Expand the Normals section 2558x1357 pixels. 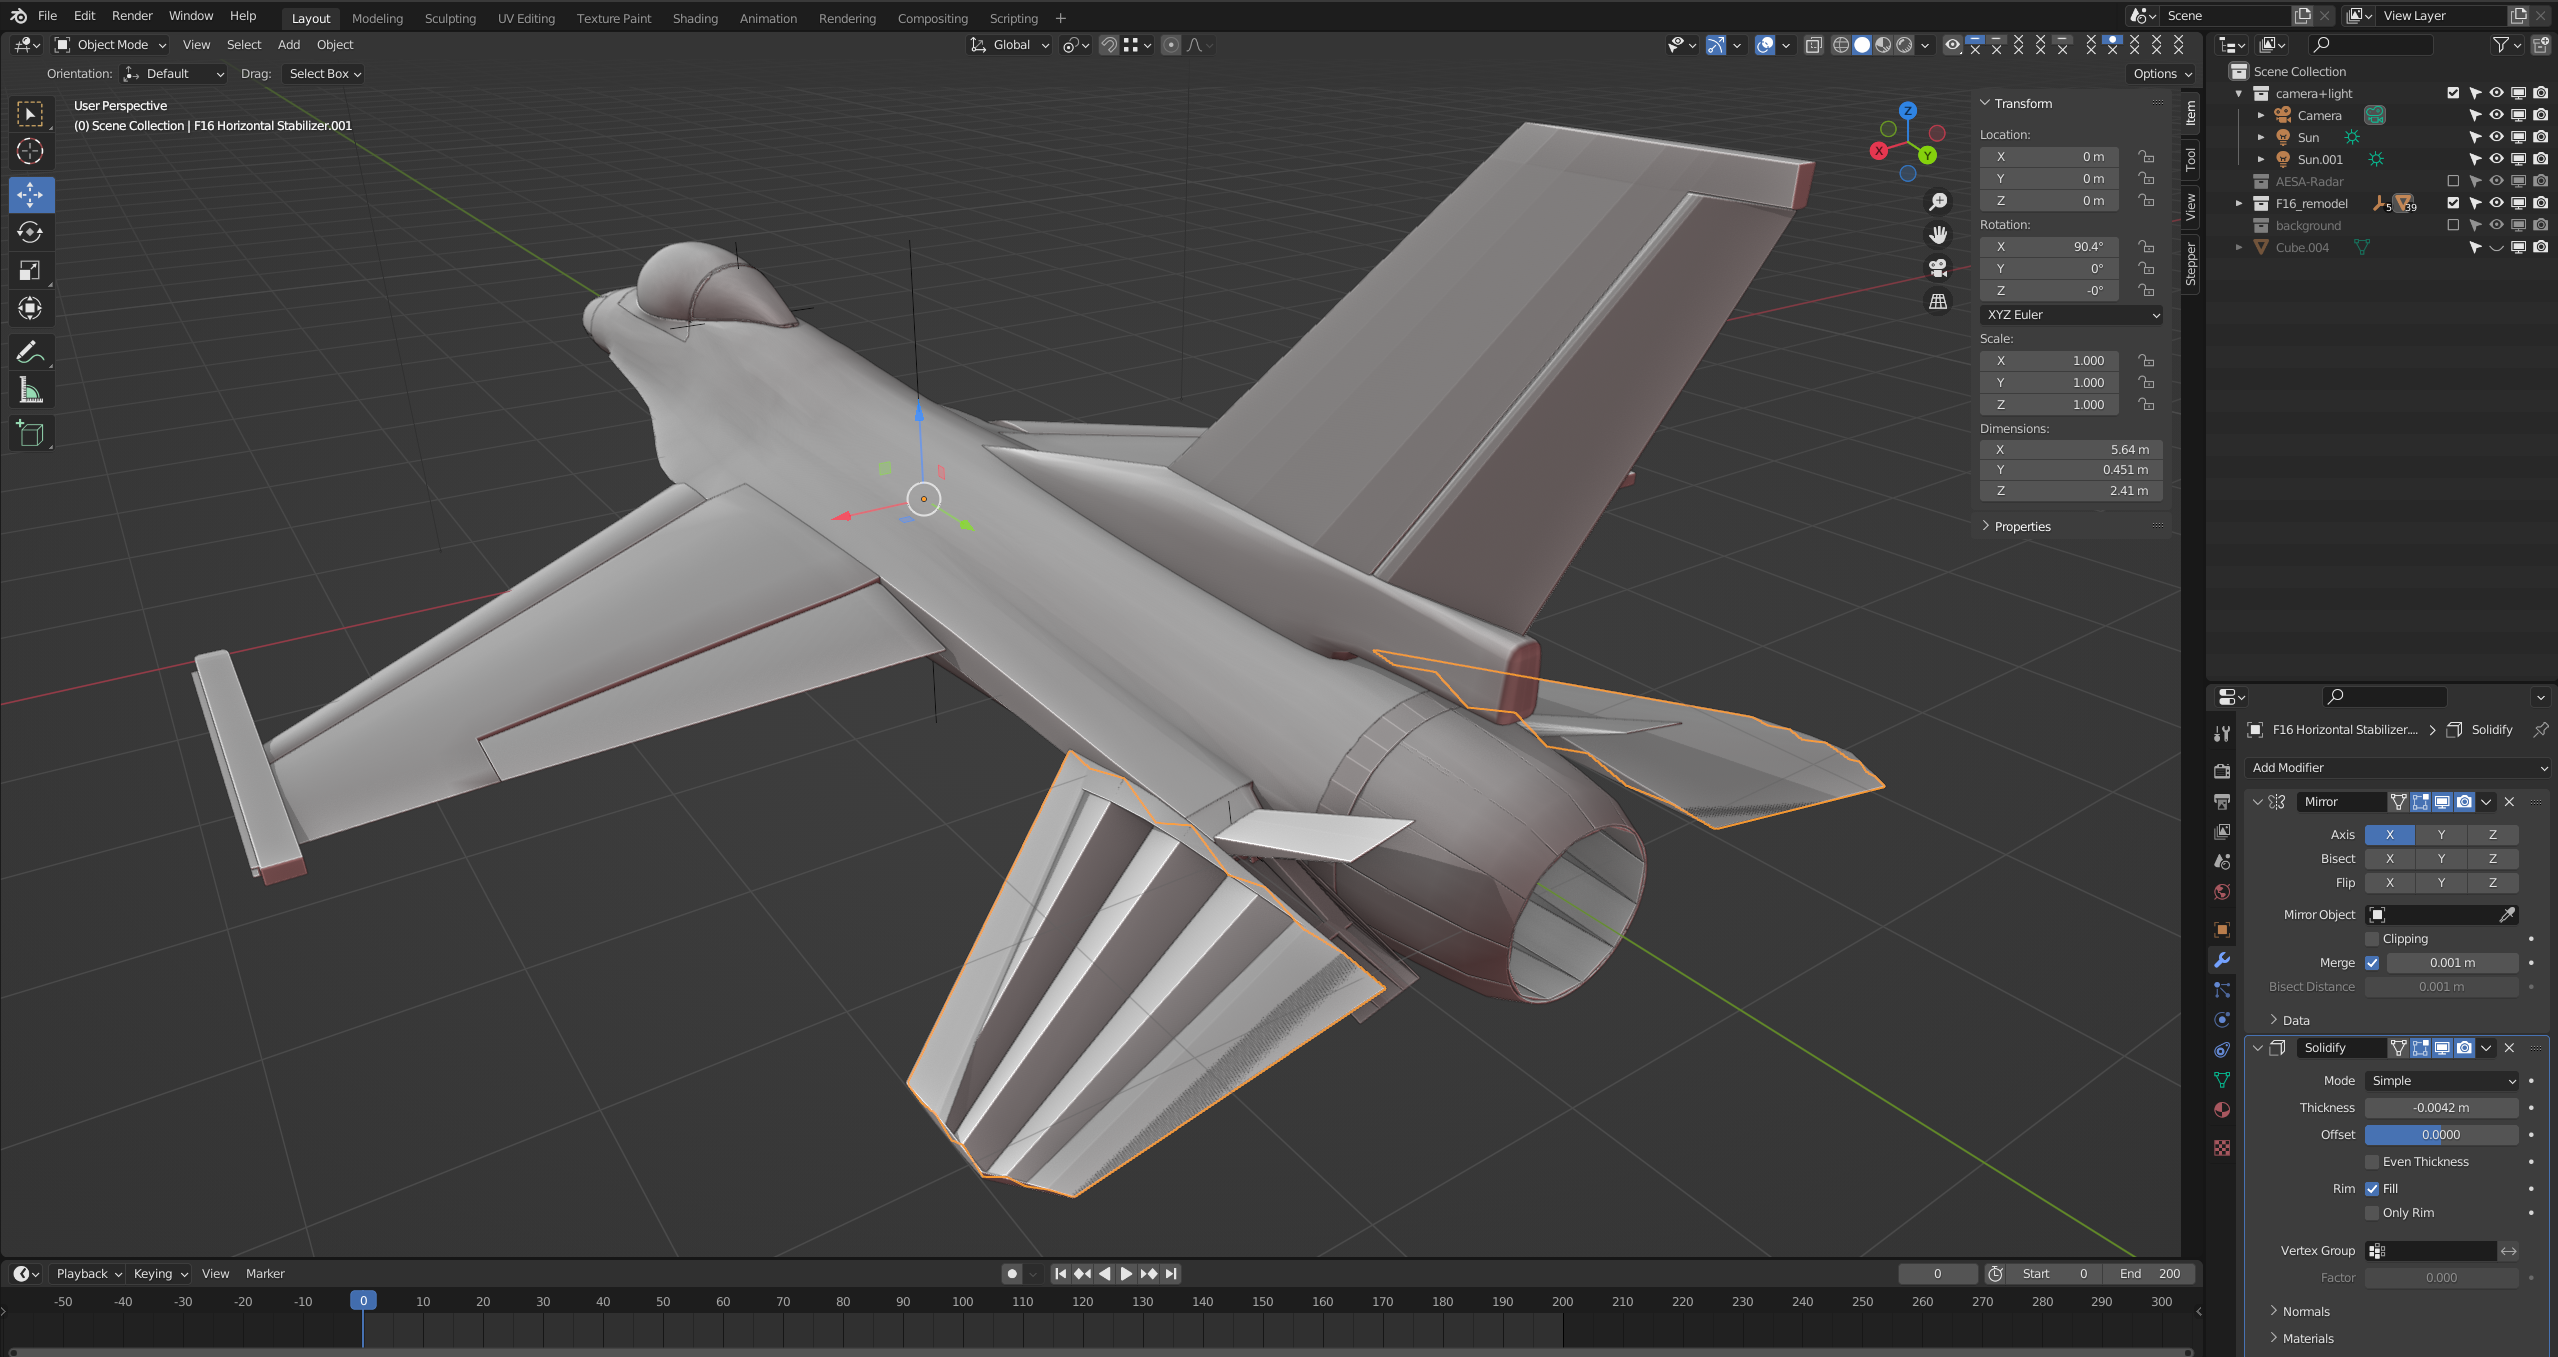pyautogui.click(x=2305, y=1311)
